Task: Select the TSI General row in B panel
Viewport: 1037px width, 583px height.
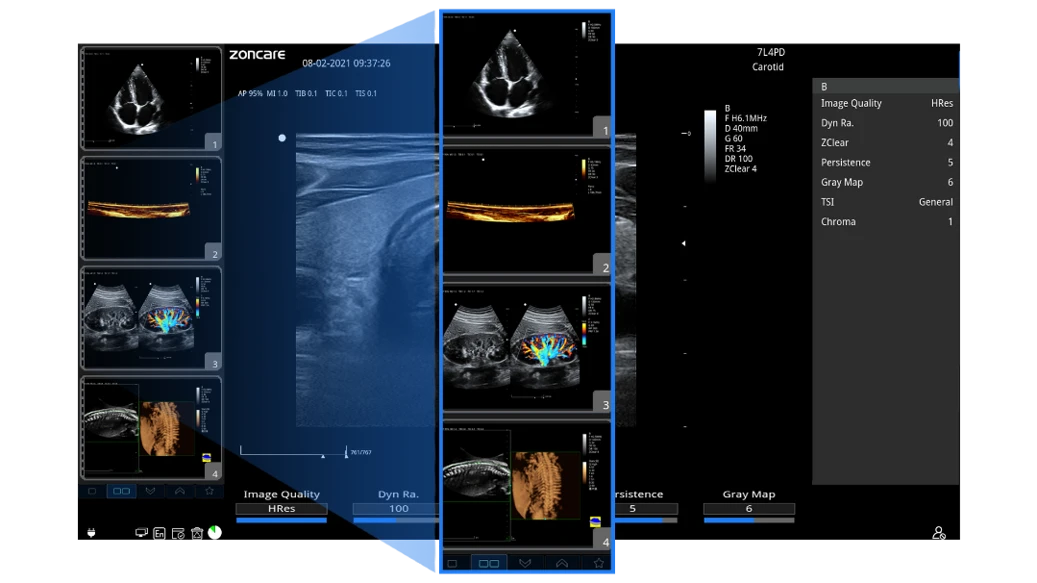Action: tap(886, 202)
